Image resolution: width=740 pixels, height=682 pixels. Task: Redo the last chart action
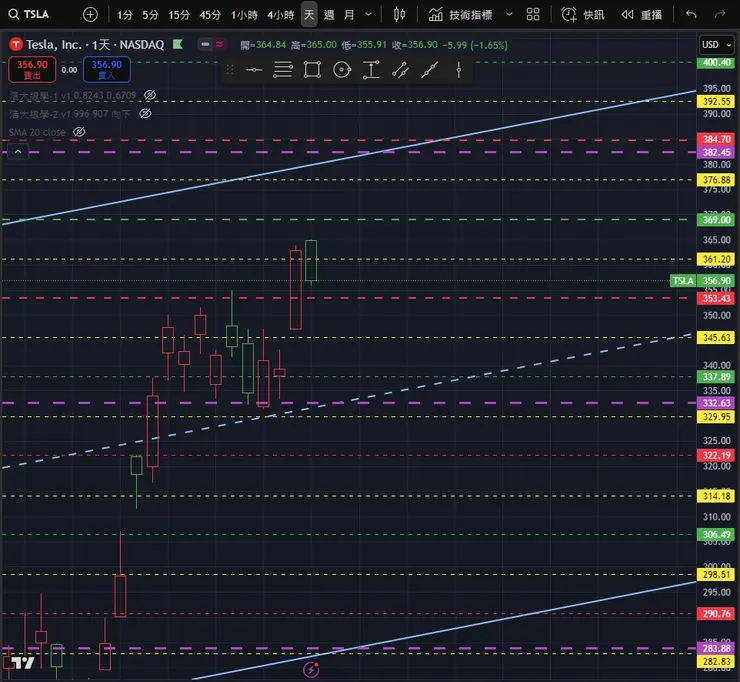pyautogui.click(x=720, y=15)
